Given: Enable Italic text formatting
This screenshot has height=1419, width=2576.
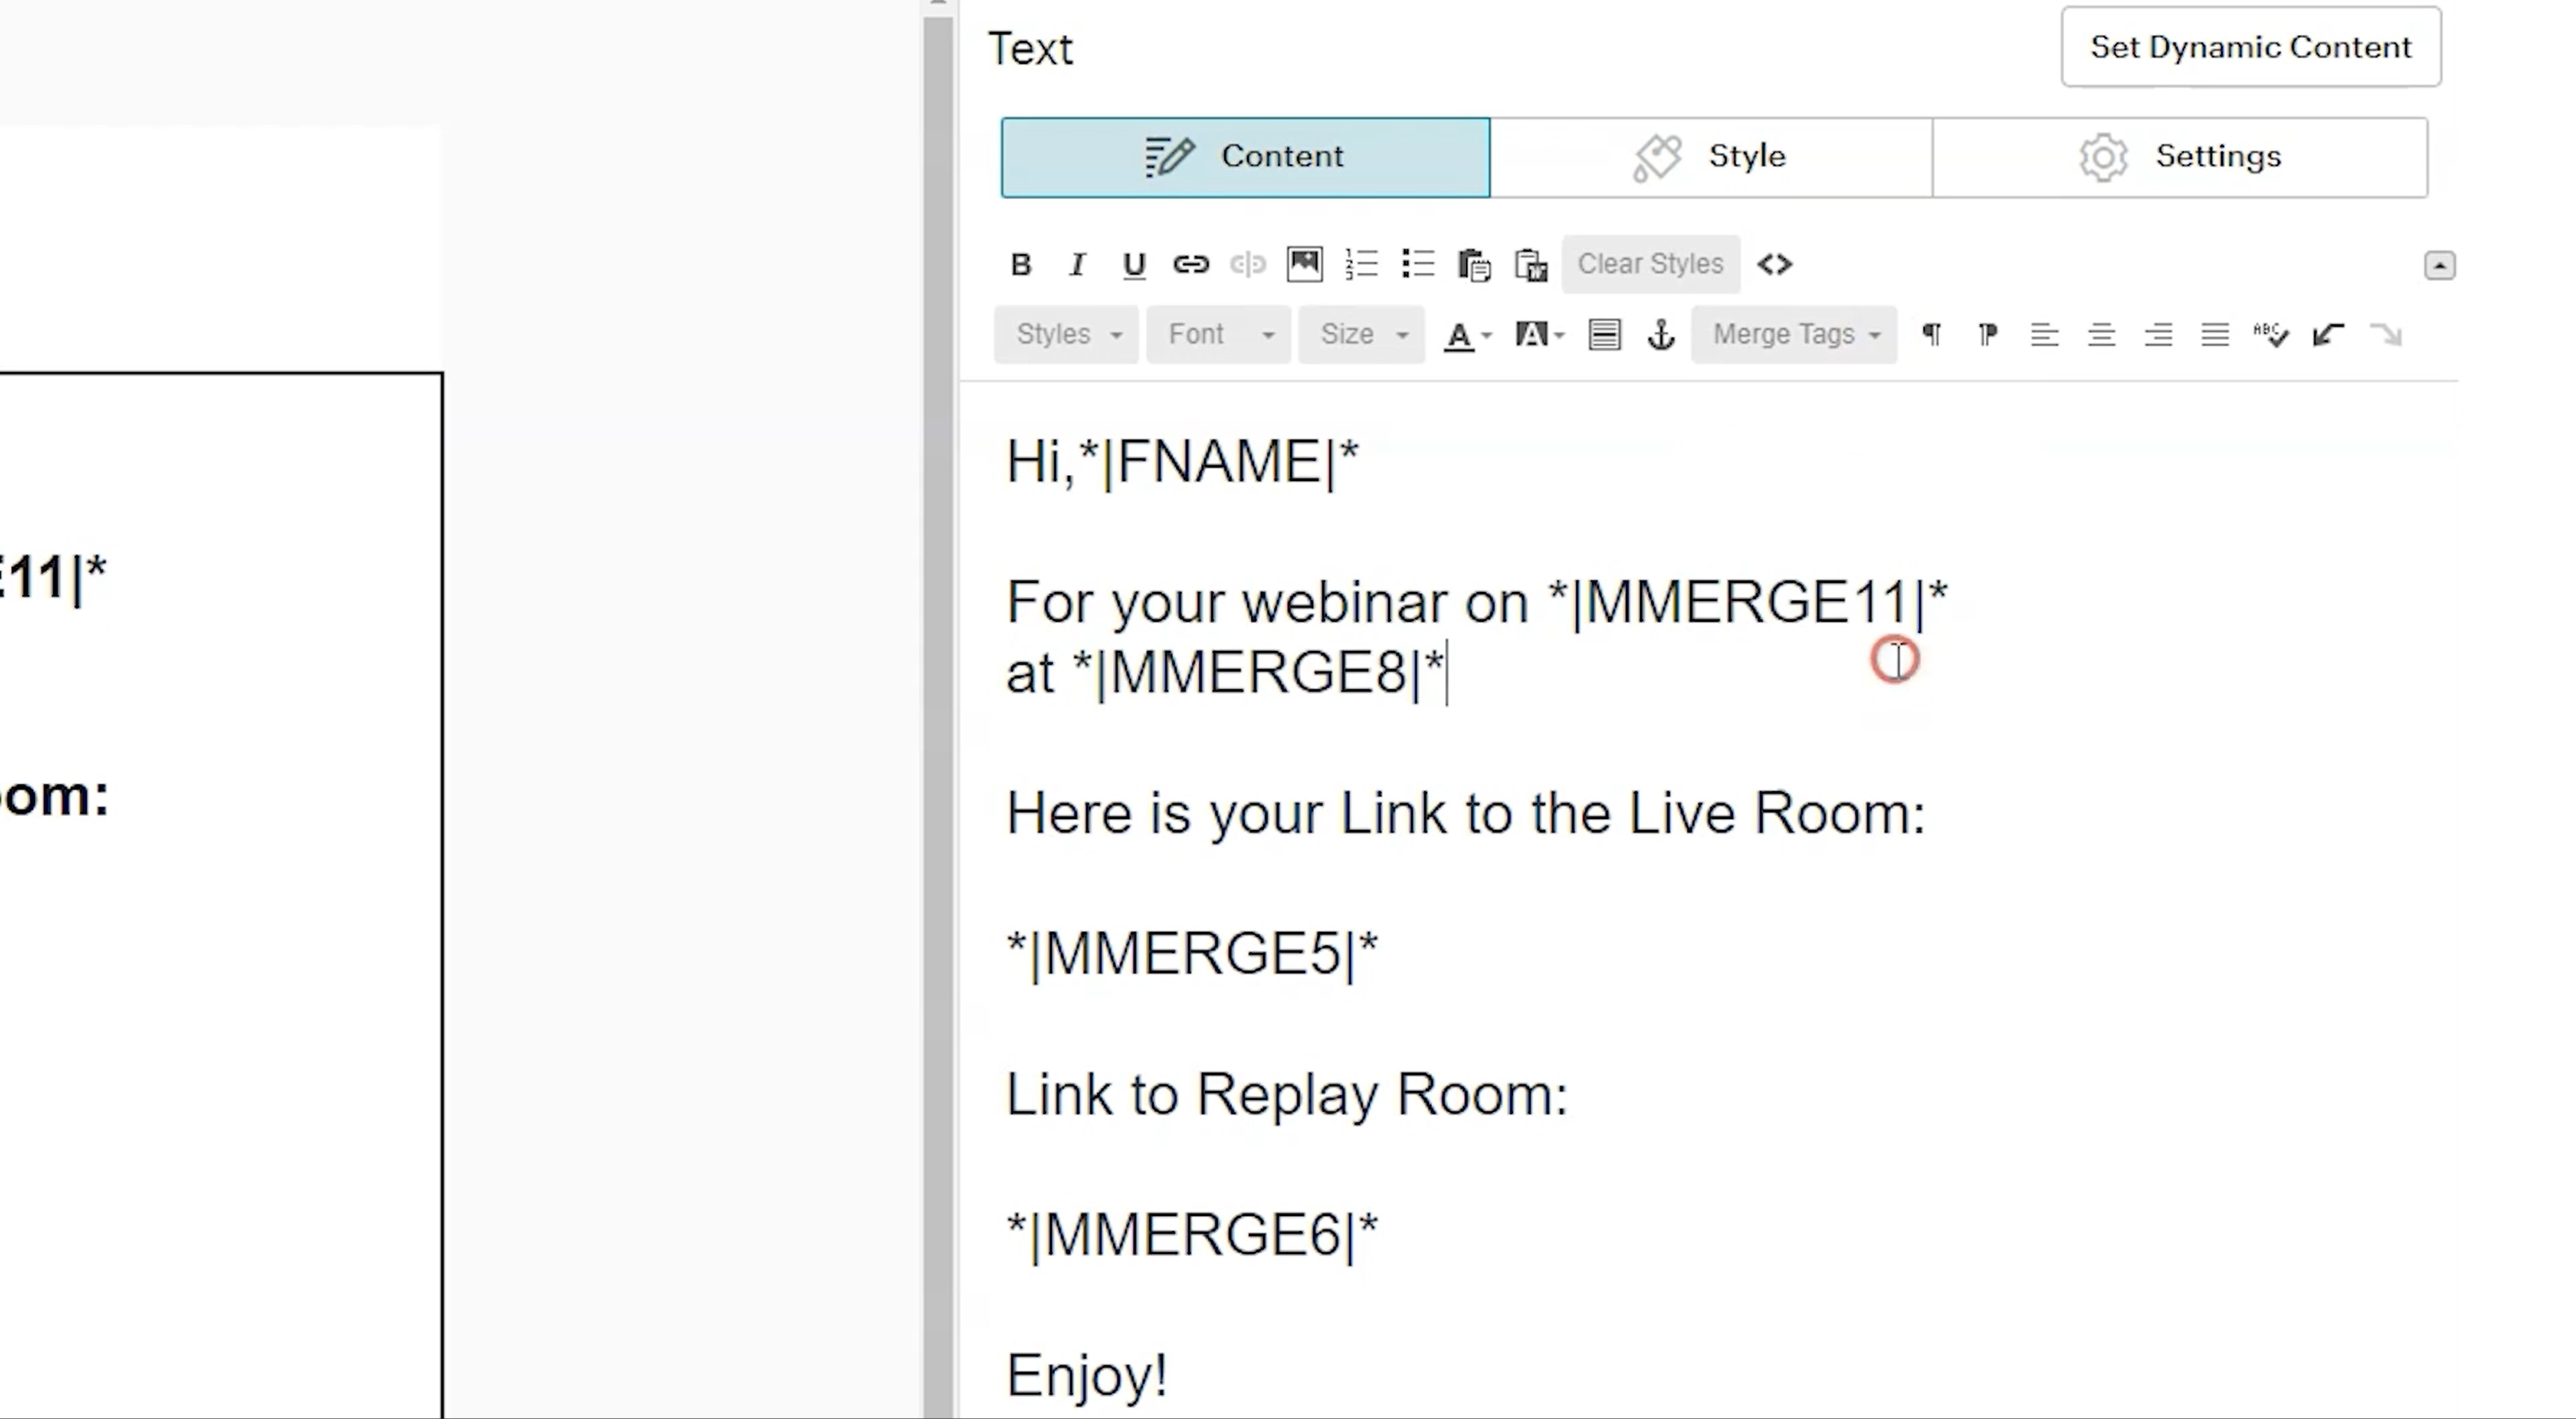Looking at the screenshot, I should pos(1078,264).
